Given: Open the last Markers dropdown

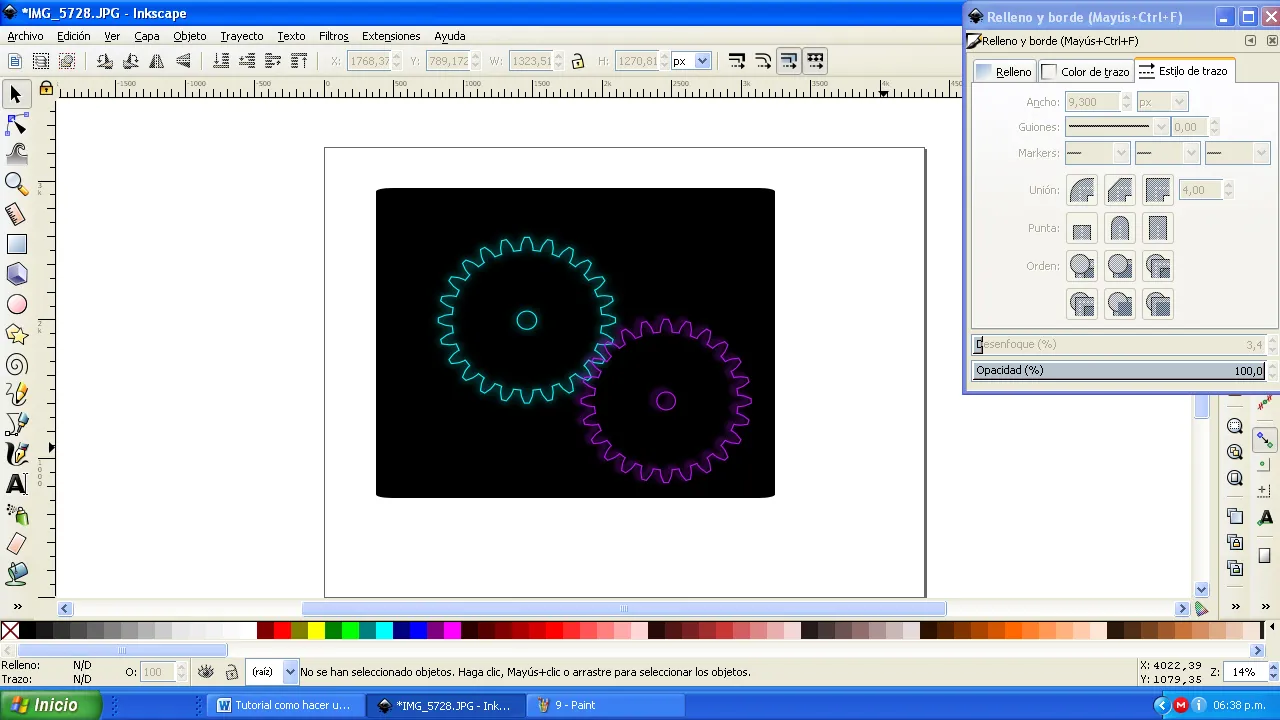Looking at the screenshot, I should (x=1237, y=153).
